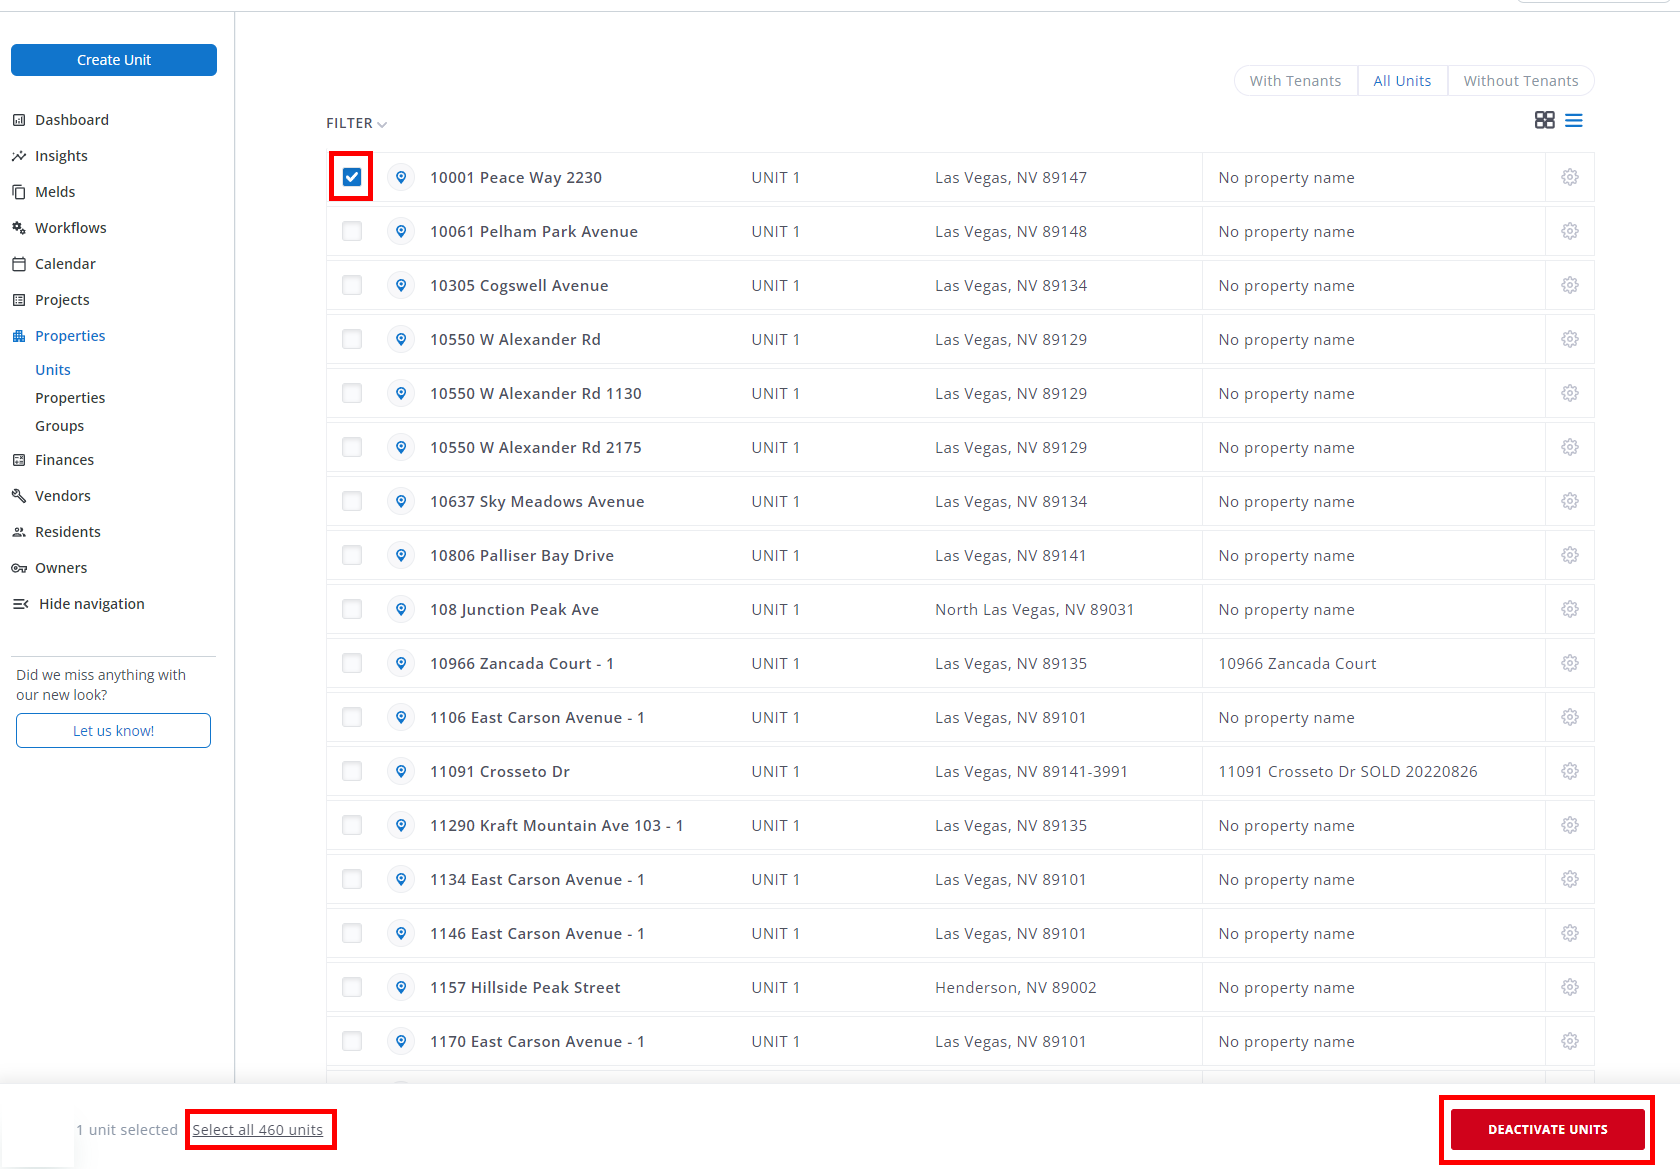
Task: Click the Hide navigation icon
Action: point(20,604)
